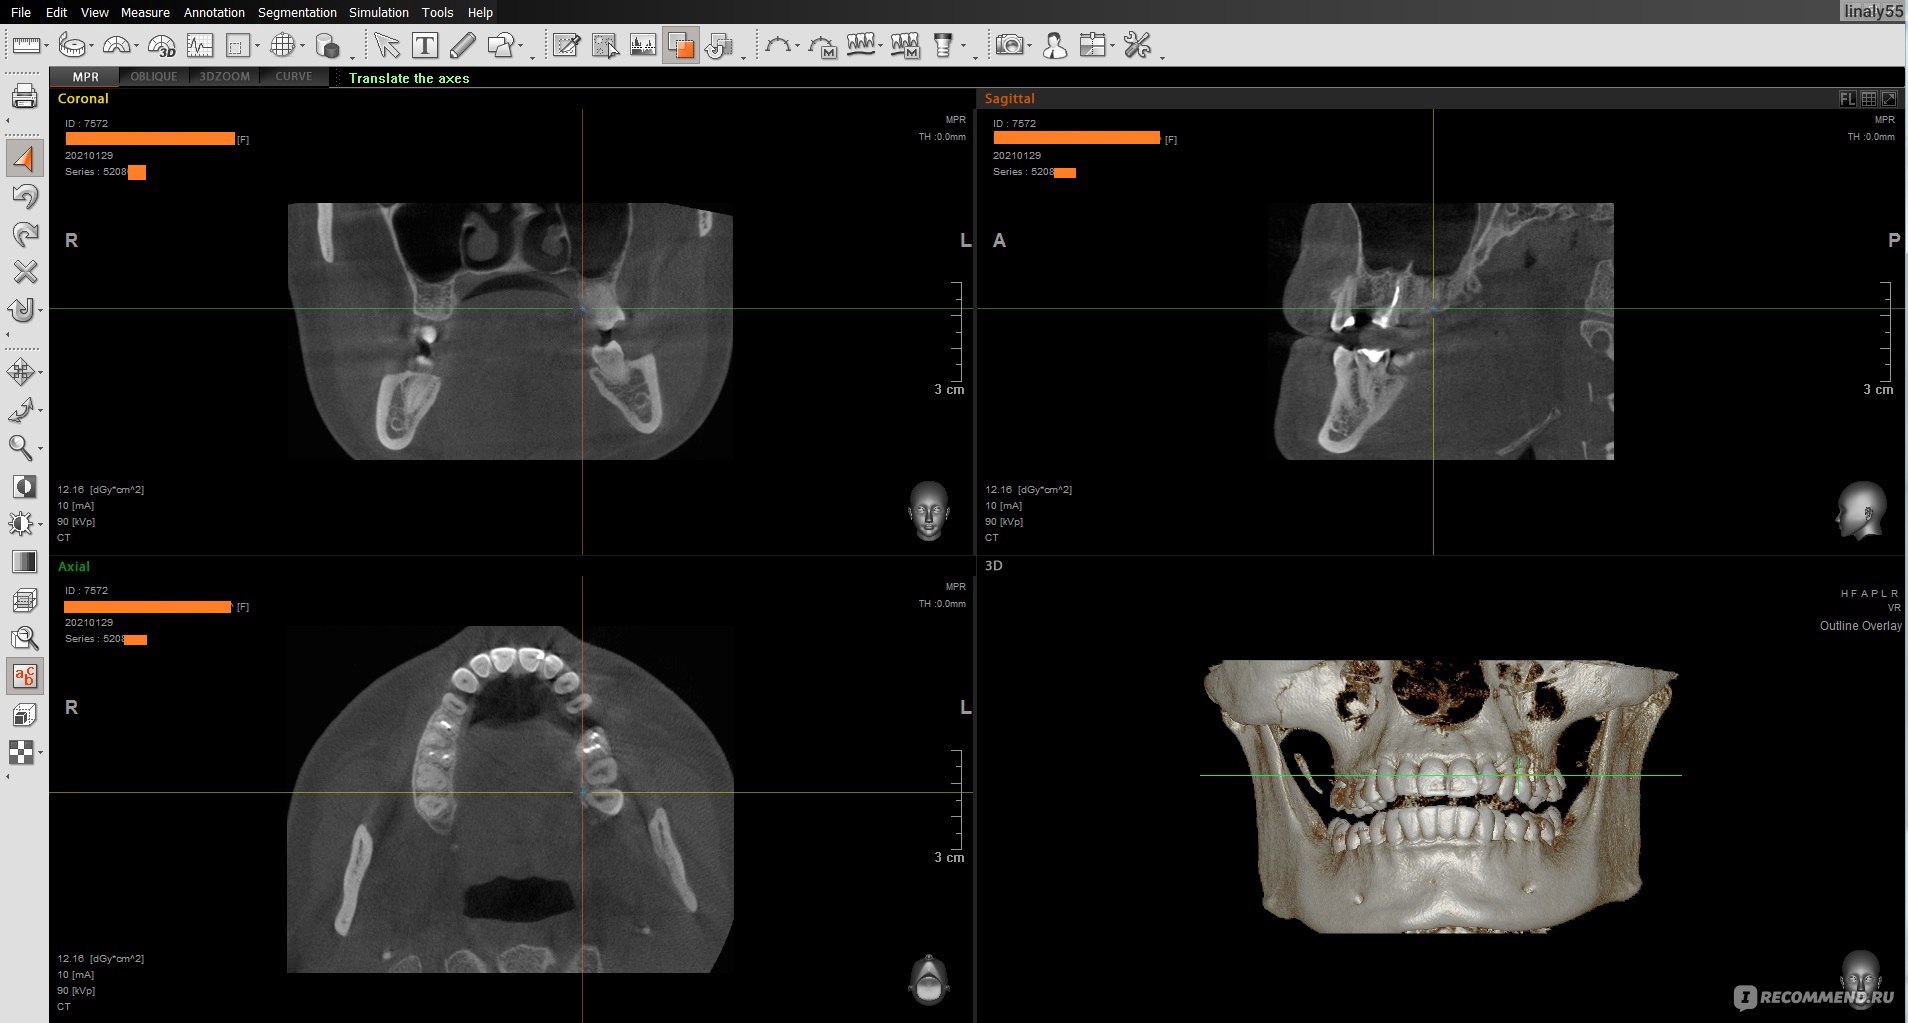Expand the shapes annotation dropdown arrow

tap(522, 47)
